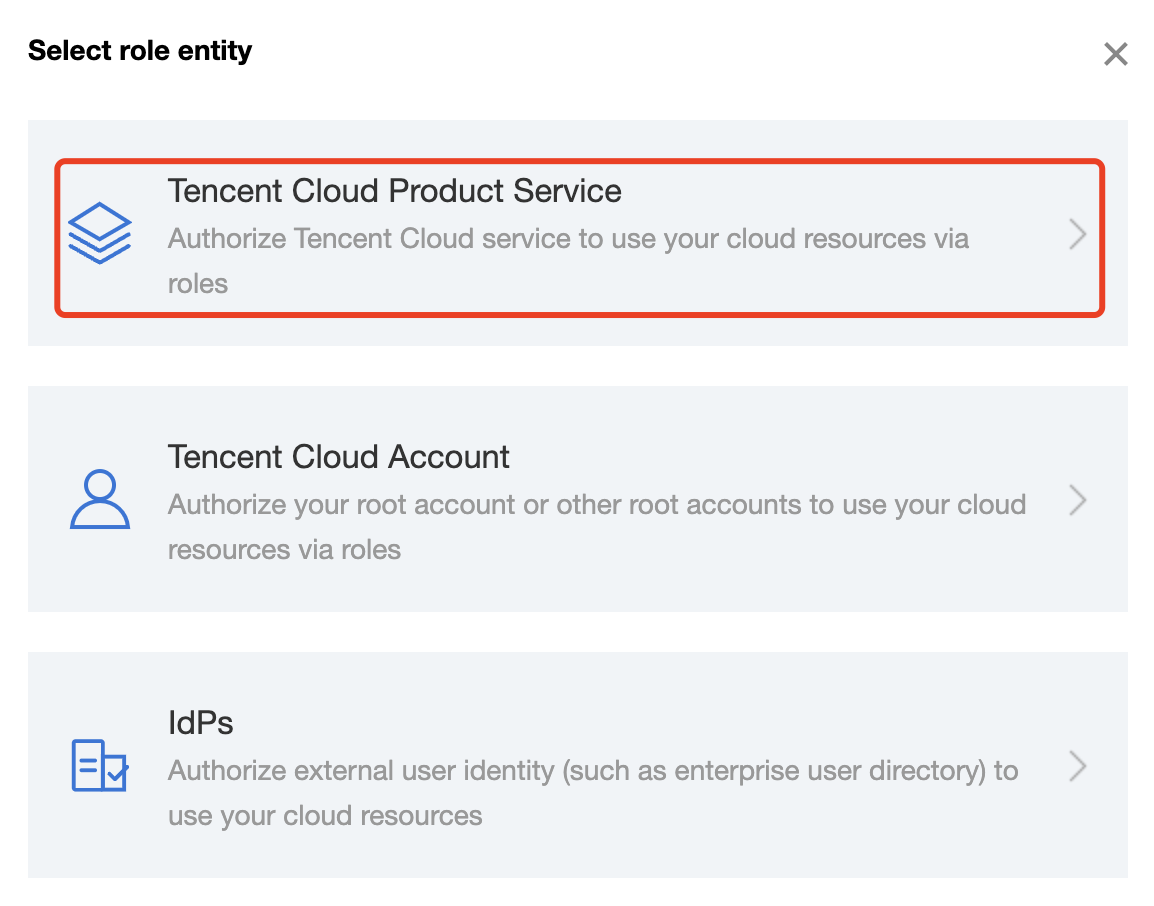
Task: Click the stacked layers icon for Product Service
Action: [99, 234]
